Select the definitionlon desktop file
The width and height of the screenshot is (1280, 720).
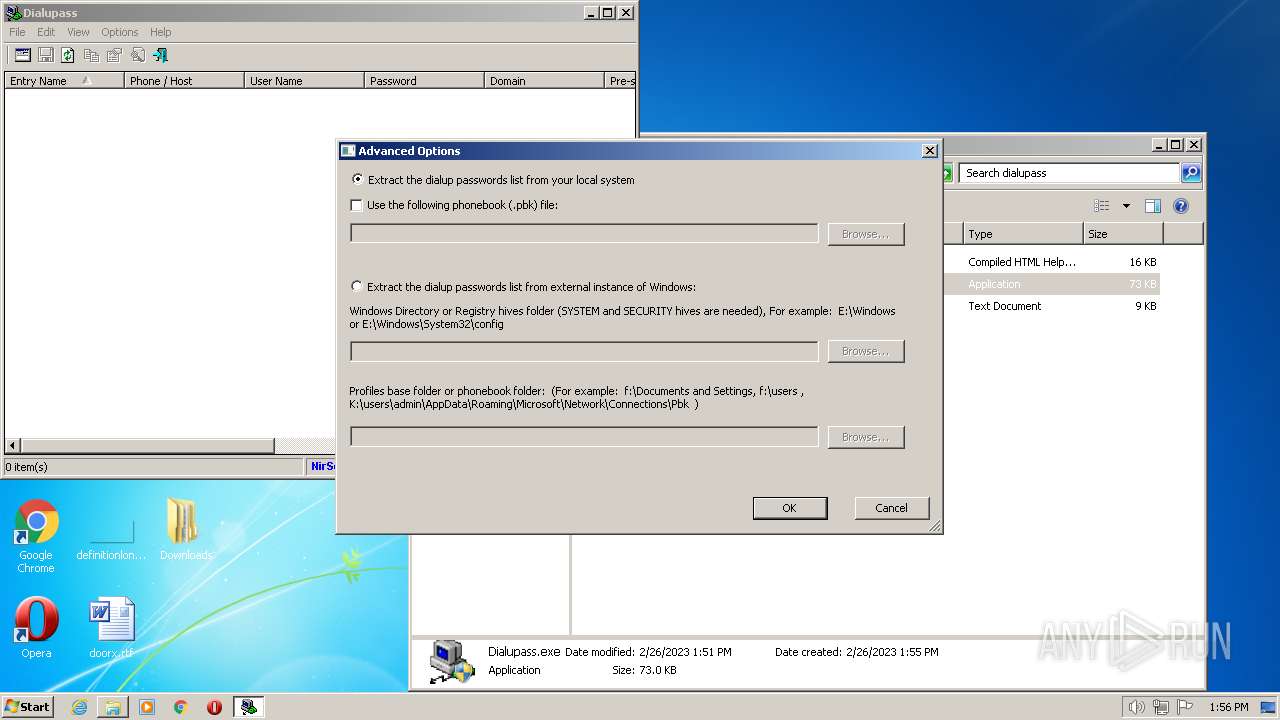click(111, 540)
